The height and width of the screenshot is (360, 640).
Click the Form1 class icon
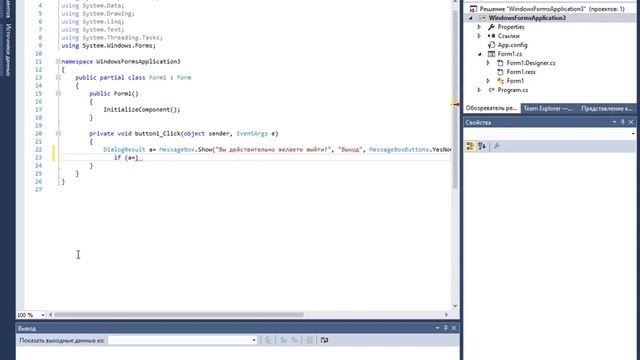pyautogui.click(x=500, y=81)
